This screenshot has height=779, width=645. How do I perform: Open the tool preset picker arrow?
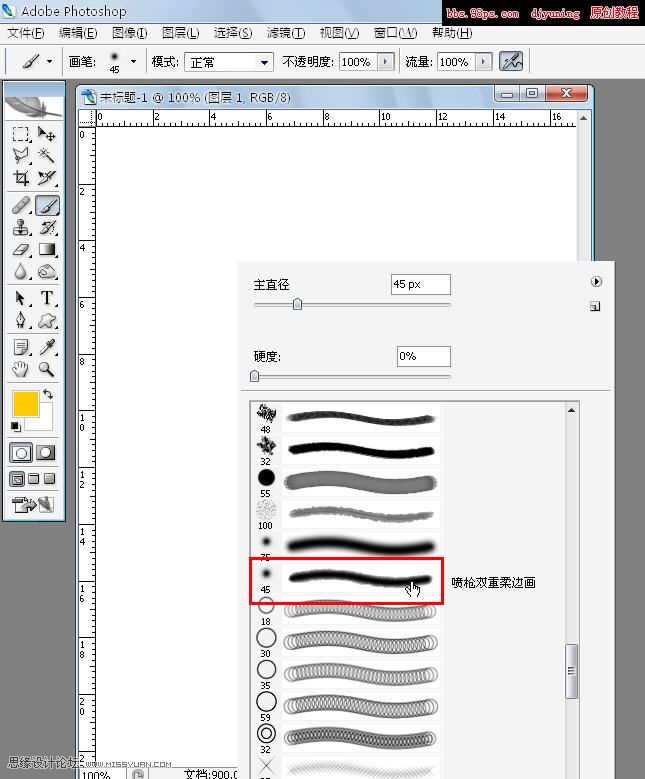pos(49,62)
